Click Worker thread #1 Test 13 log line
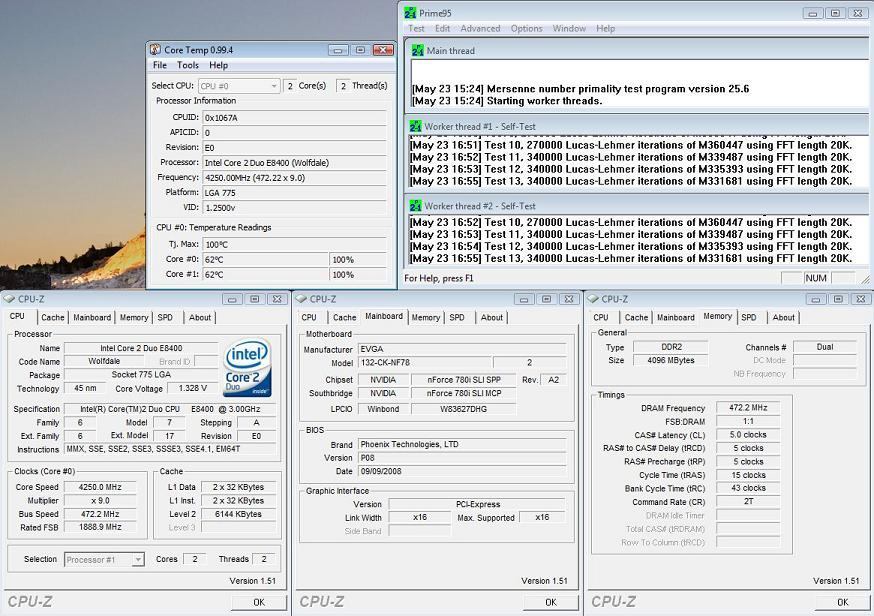Image resolution: width=874 pixels, height=616 pixels. click(x=631, y=181)
